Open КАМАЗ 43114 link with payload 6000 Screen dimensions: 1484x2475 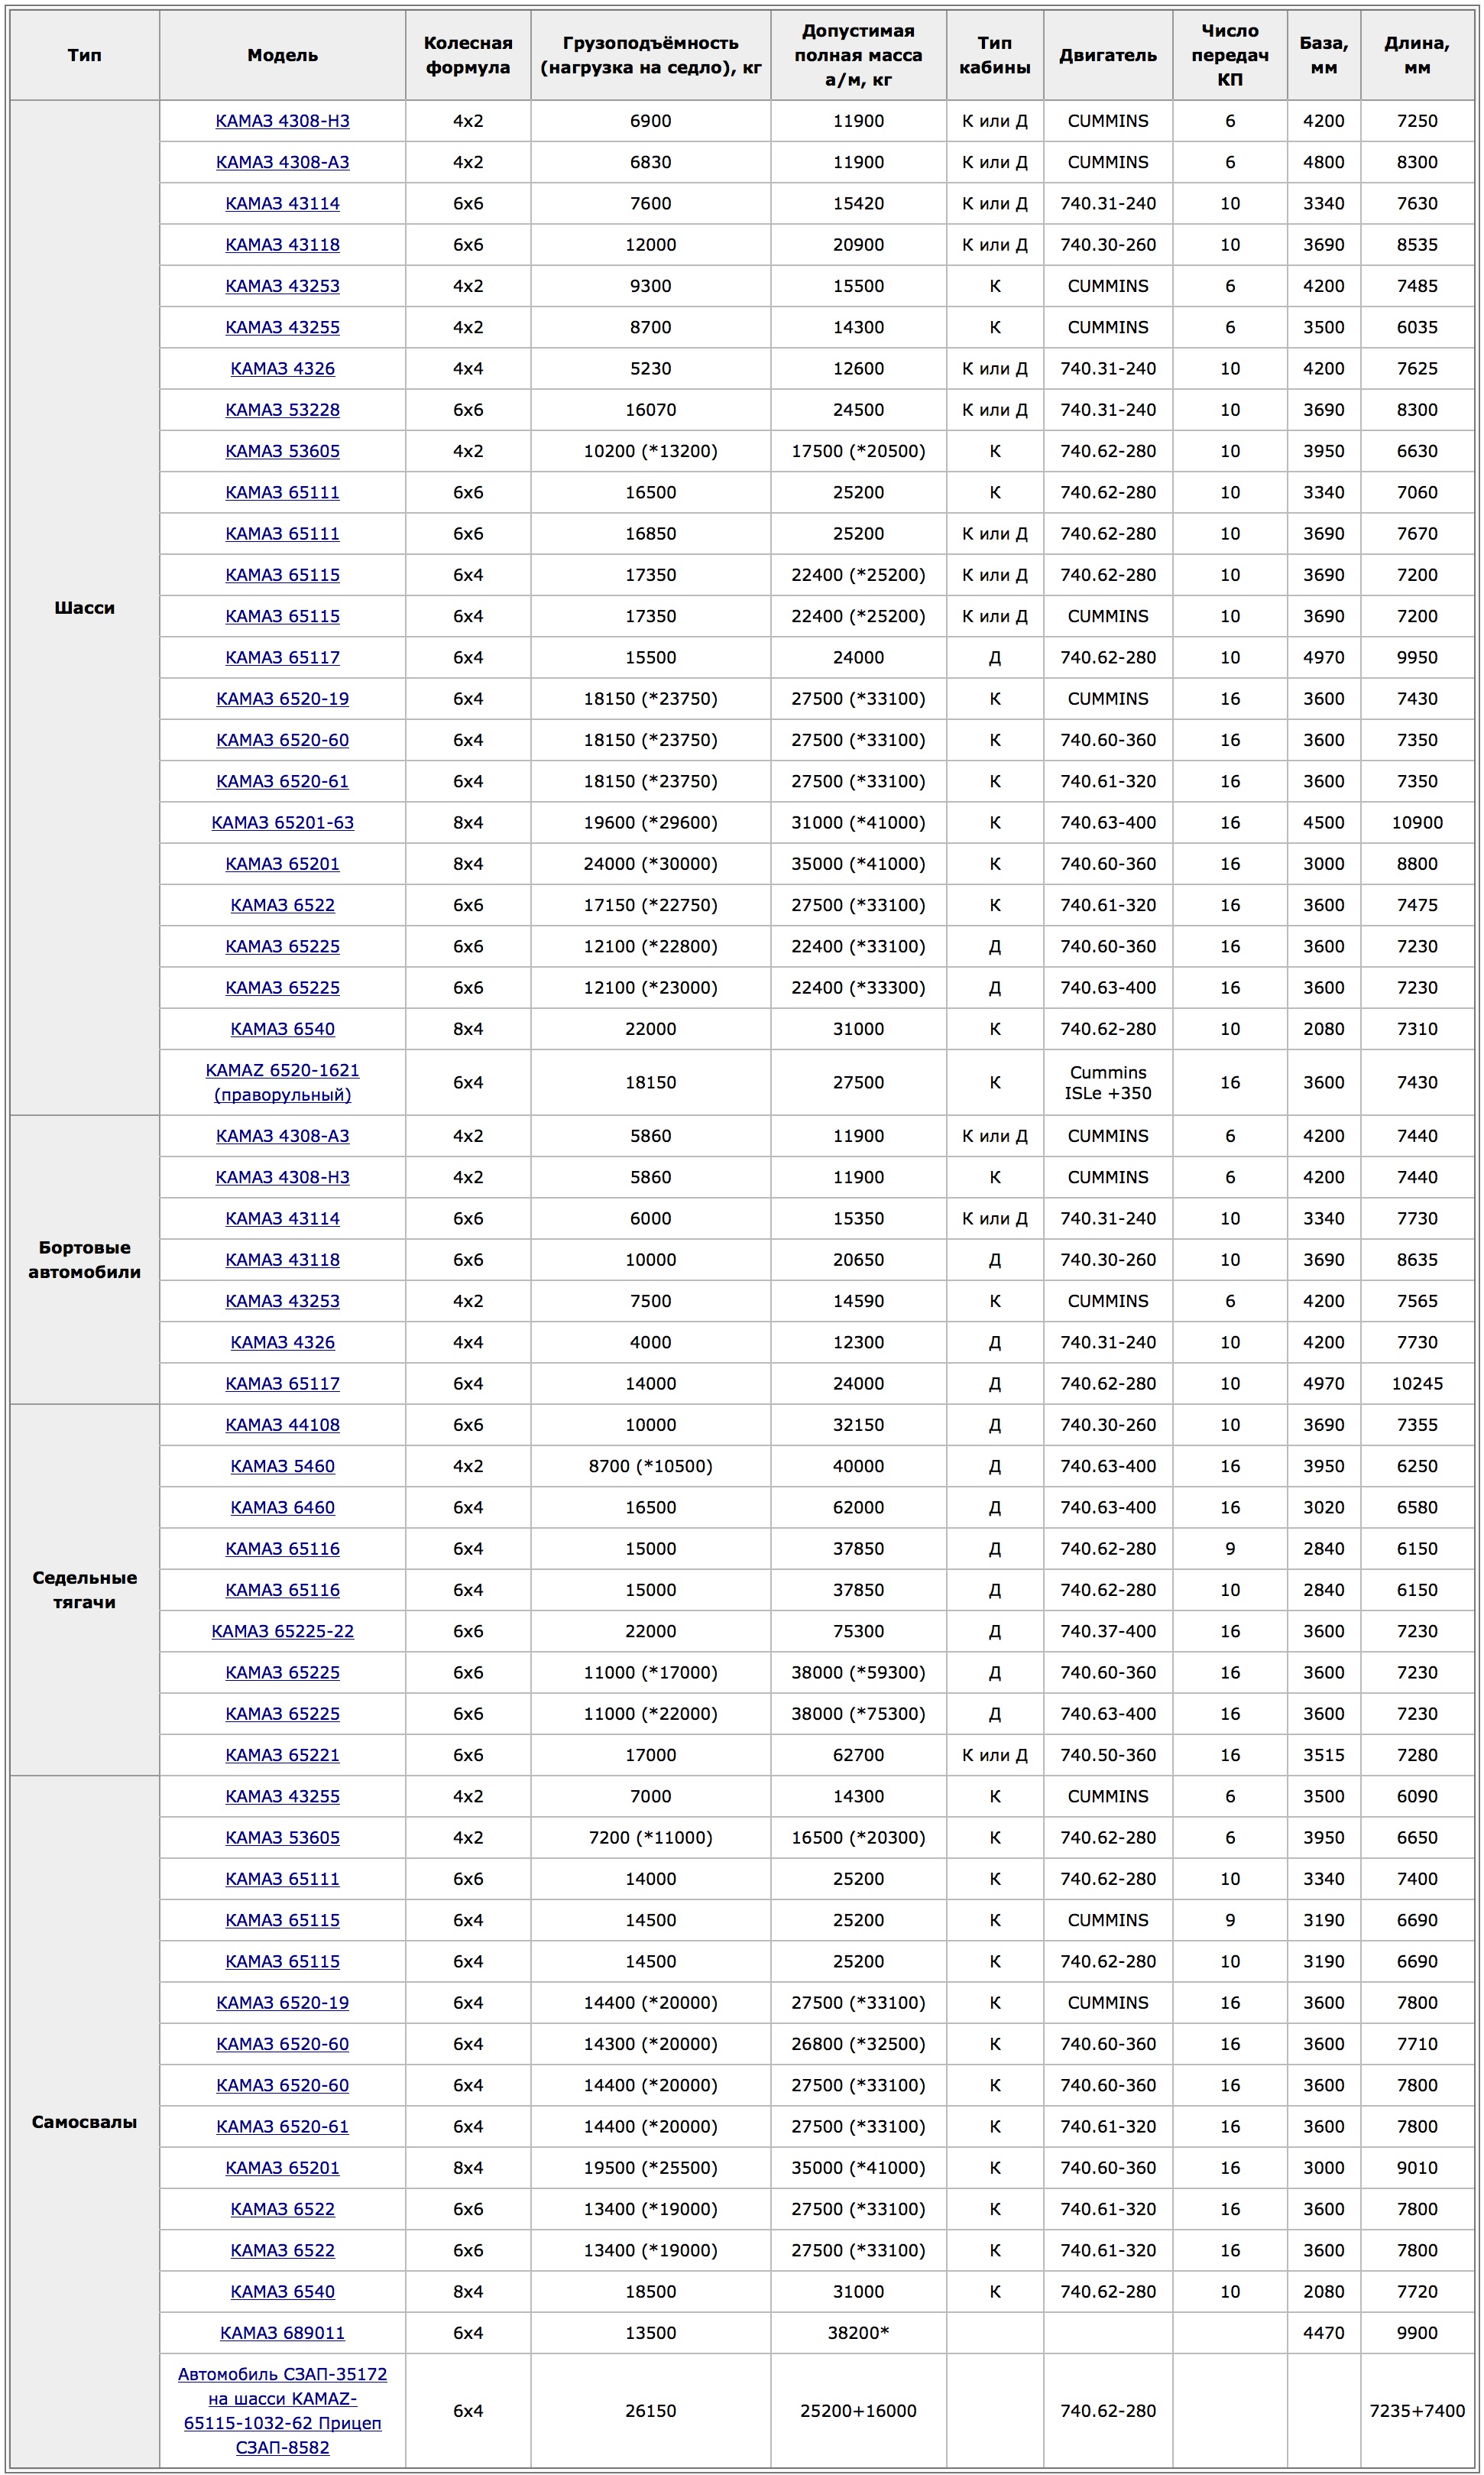tap(282, 1219)
